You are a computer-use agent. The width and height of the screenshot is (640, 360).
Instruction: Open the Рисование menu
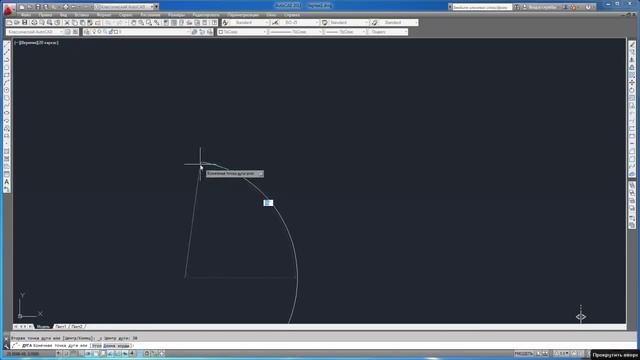[x=150, y=15]
